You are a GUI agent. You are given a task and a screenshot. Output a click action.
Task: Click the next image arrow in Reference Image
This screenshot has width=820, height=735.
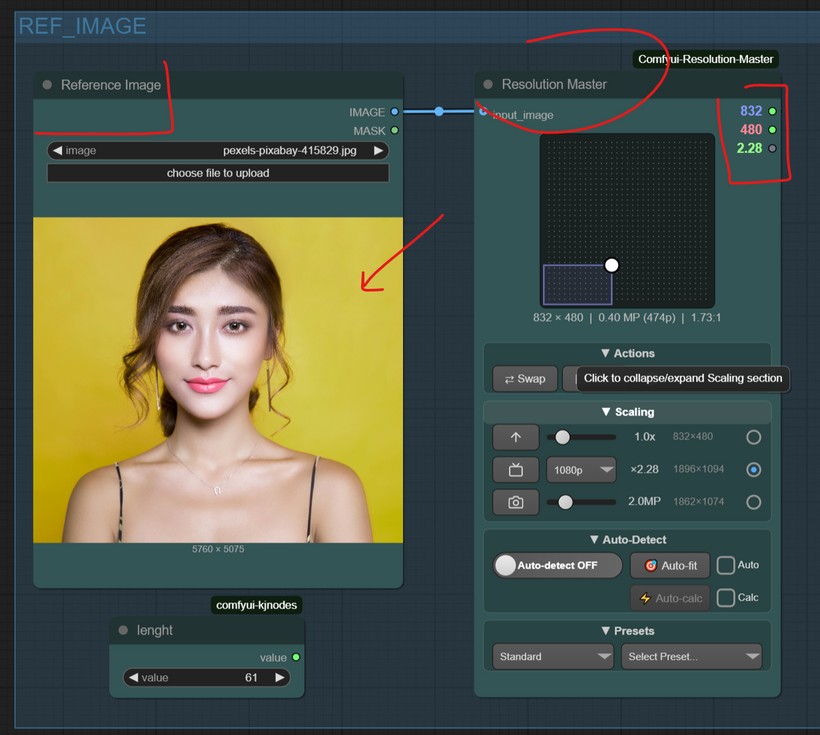pos(378,151)
